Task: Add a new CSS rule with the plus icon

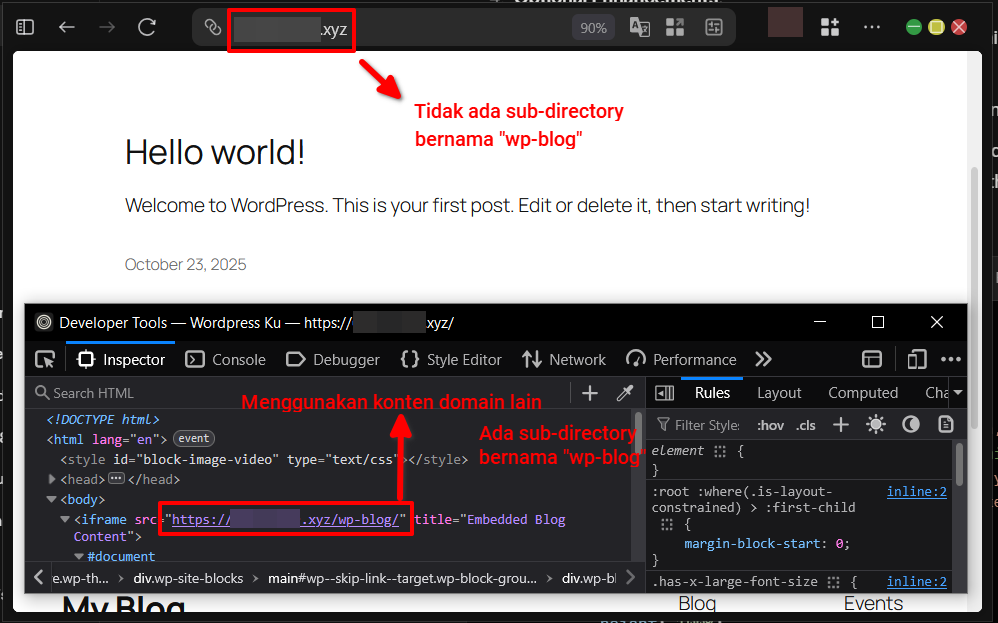Action: pyautogui.click(x=840, y=424)
